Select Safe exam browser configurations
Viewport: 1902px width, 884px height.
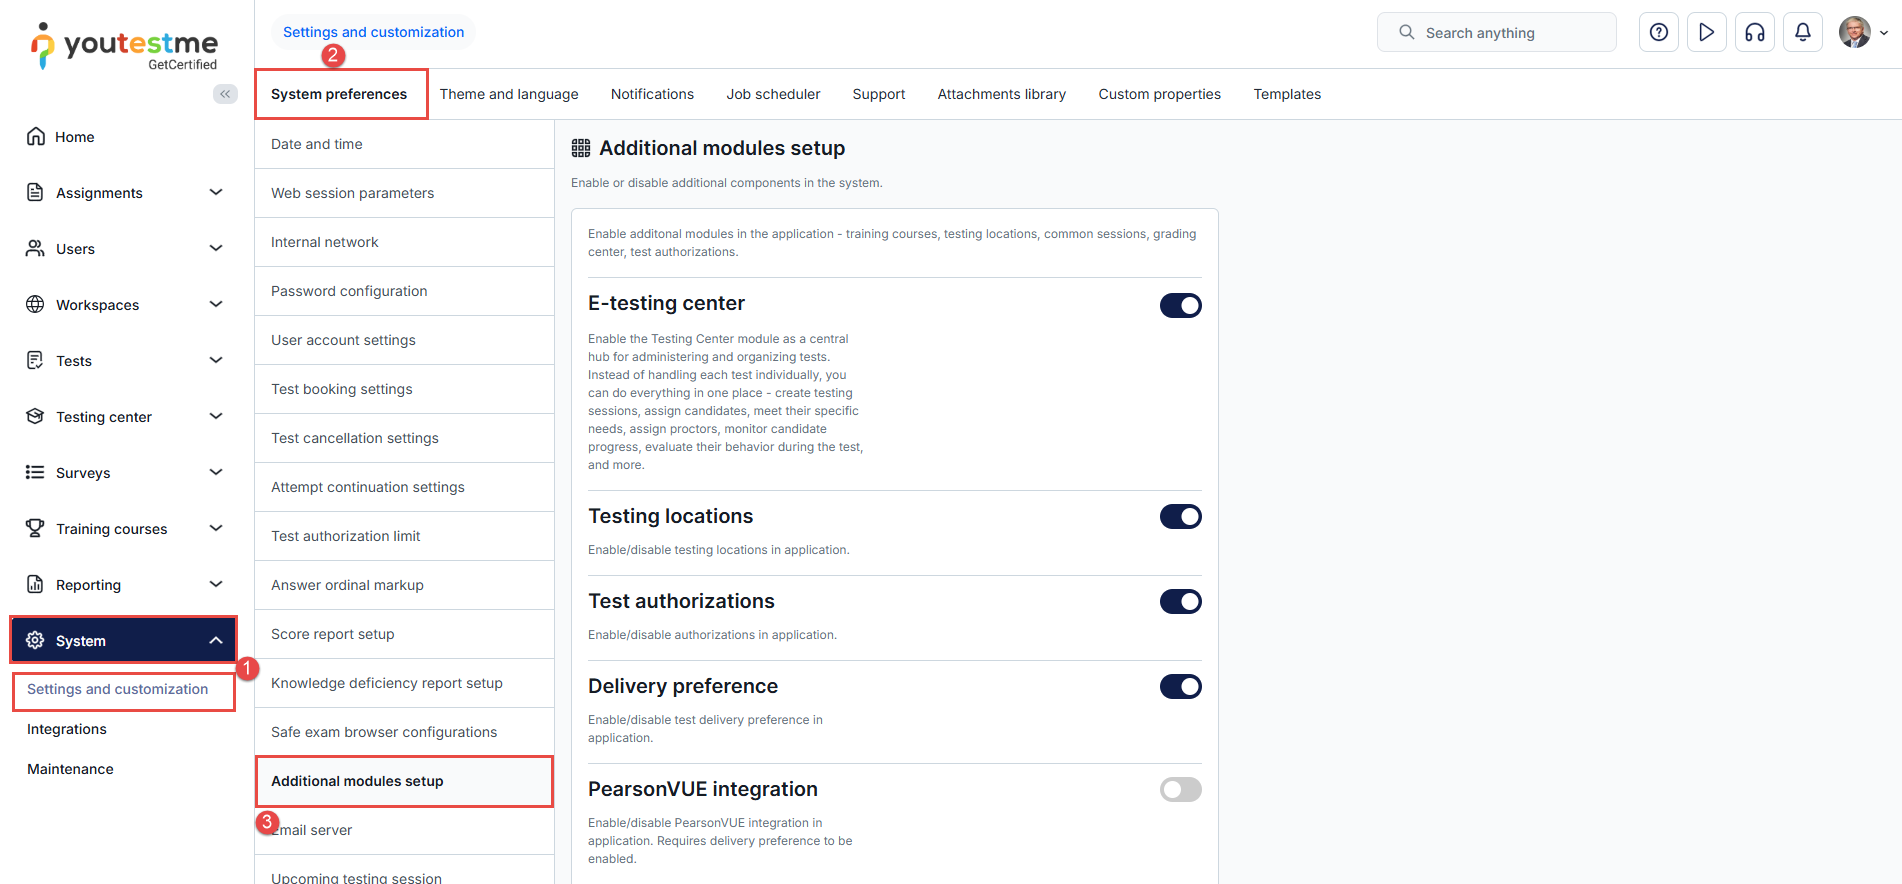tap(405, 732)
